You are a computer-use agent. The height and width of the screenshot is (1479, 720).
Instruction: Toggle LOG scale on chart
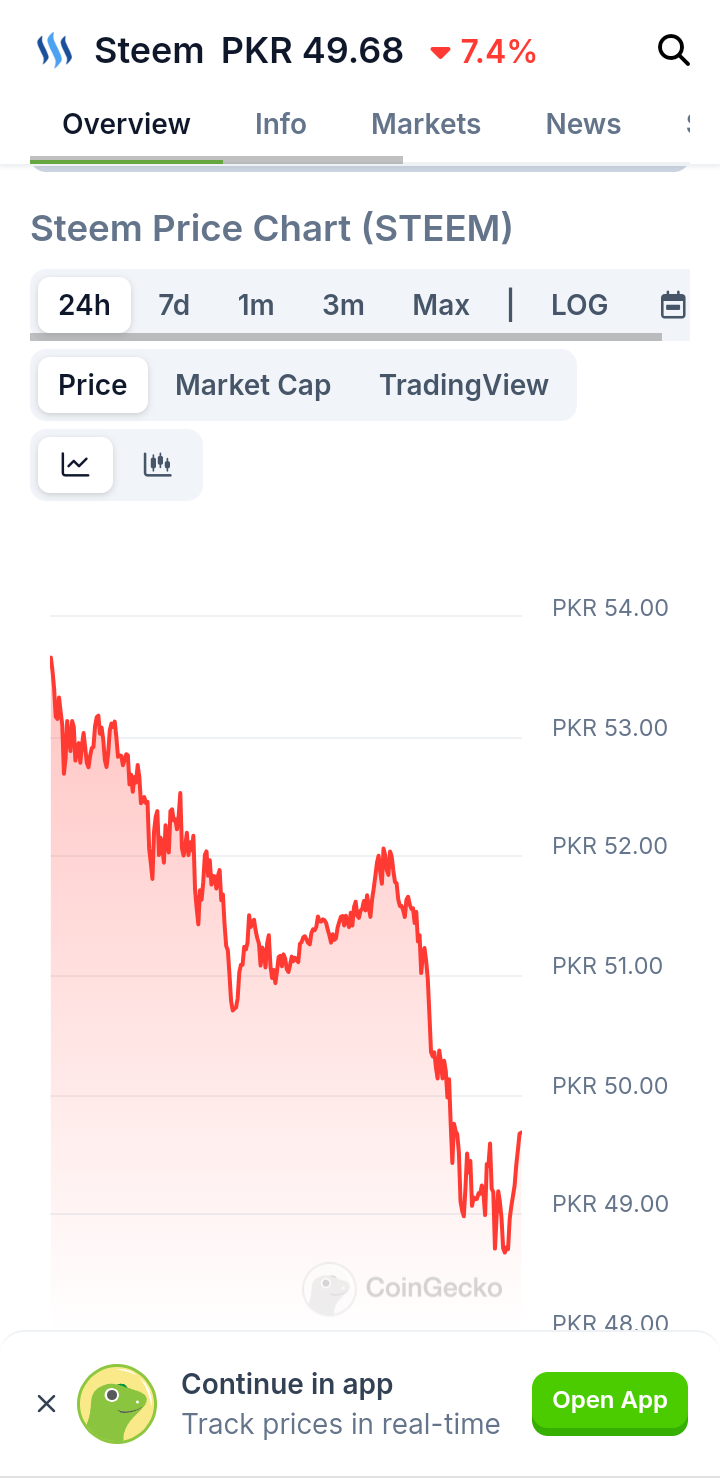(x=580, y=305)
